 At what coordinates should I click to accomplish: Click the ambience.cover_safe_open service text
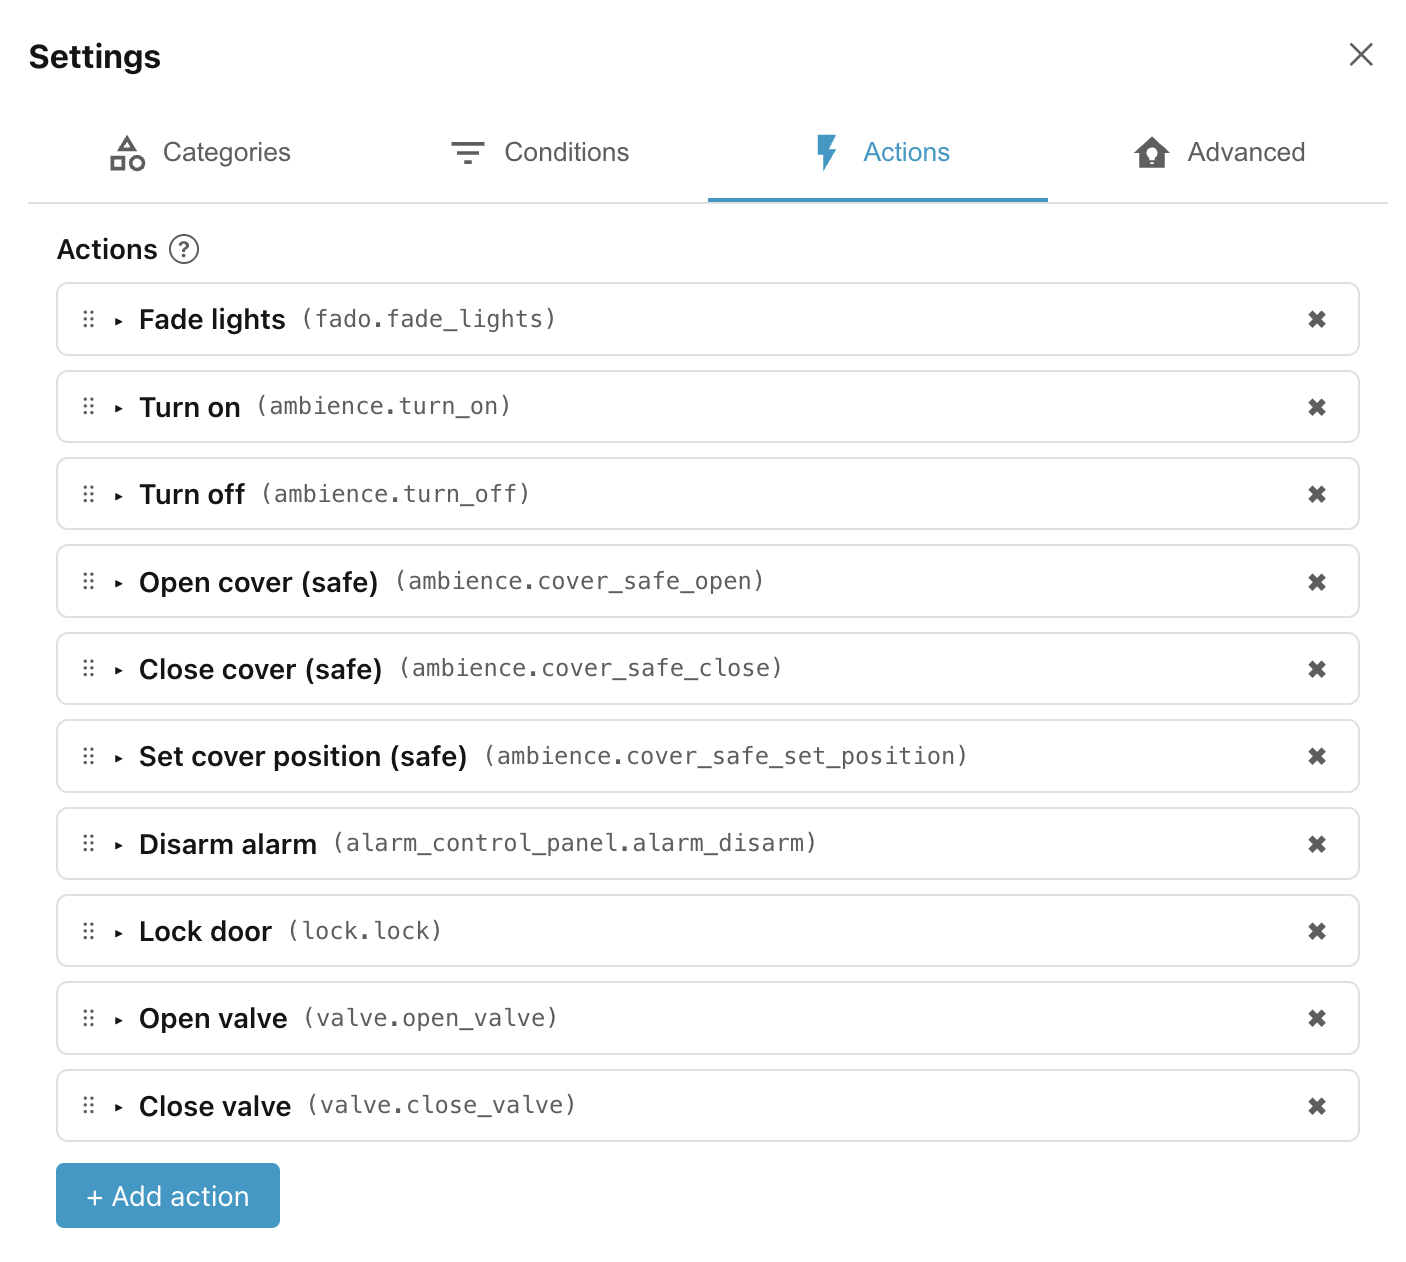click(x=580, y=581)
